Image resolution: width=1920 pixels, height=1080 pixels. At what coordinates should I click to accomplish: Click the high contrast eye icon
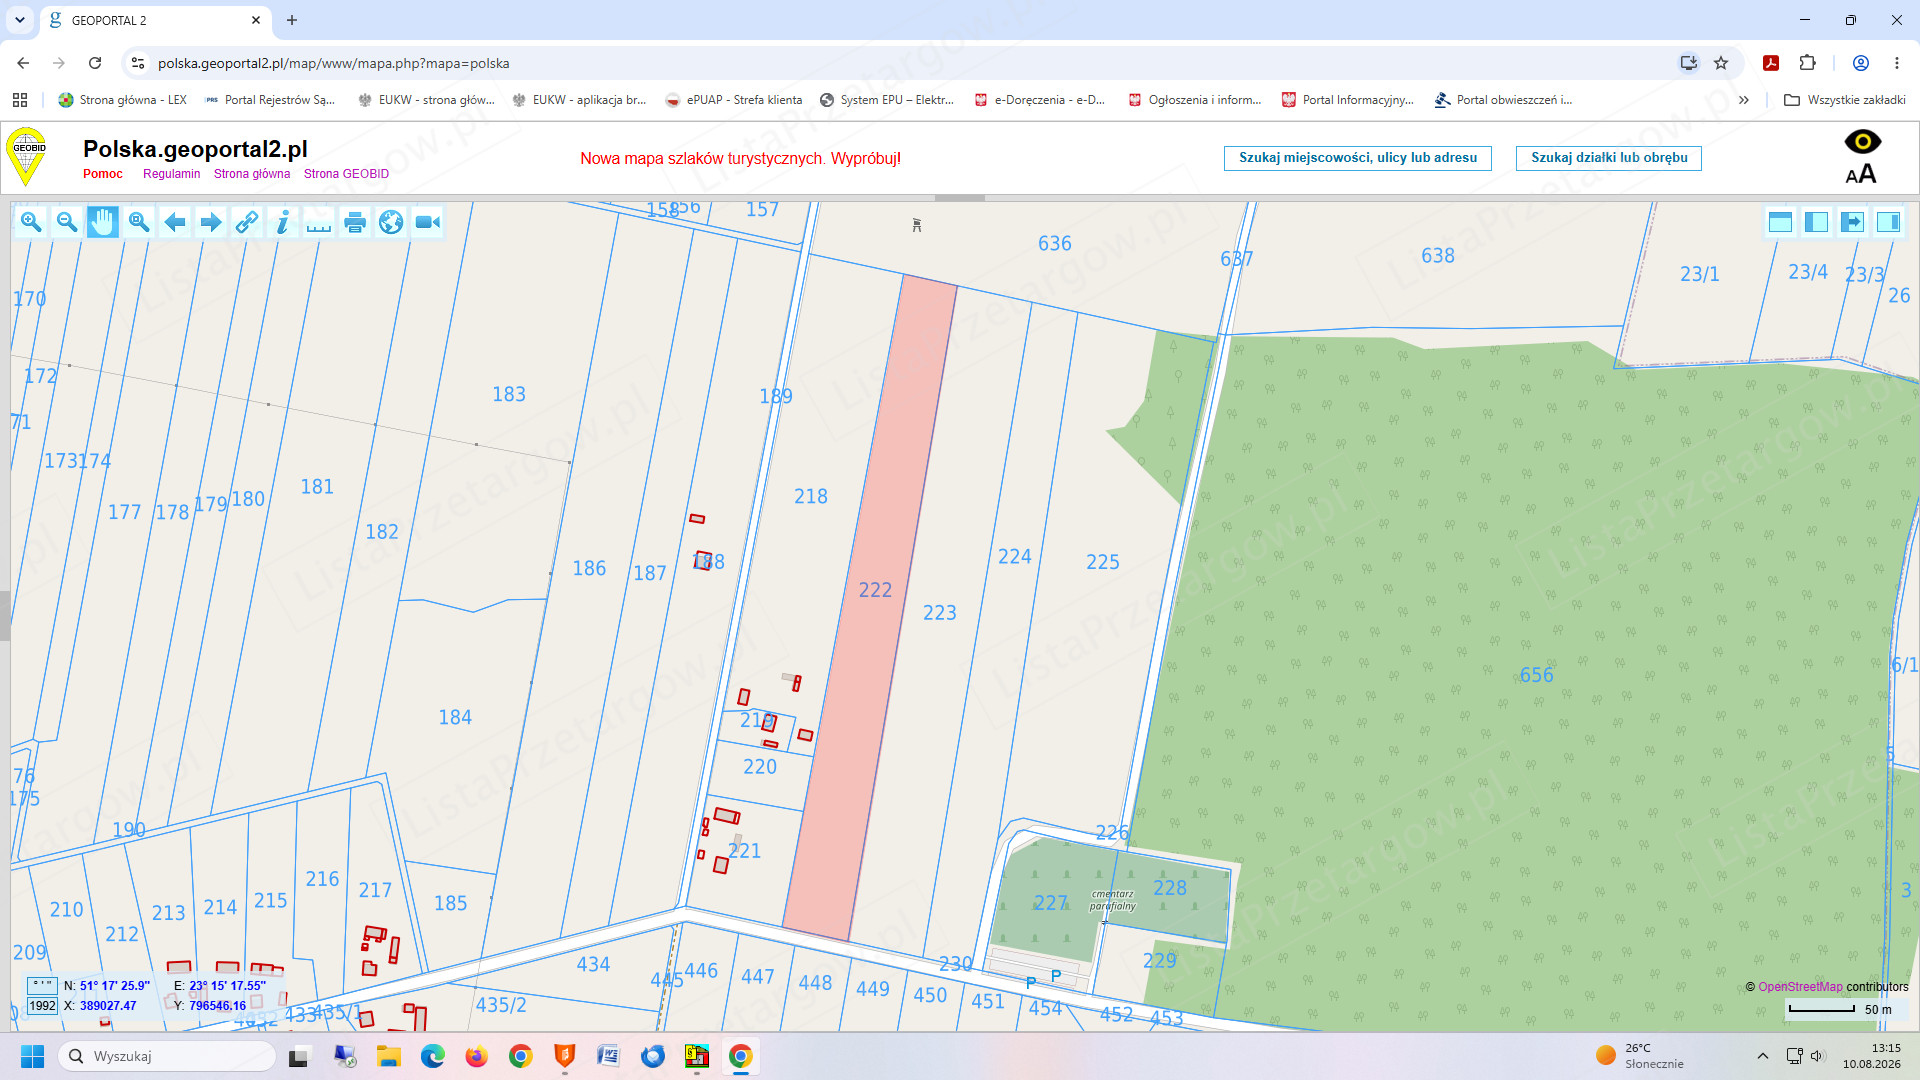[1862, 142]
